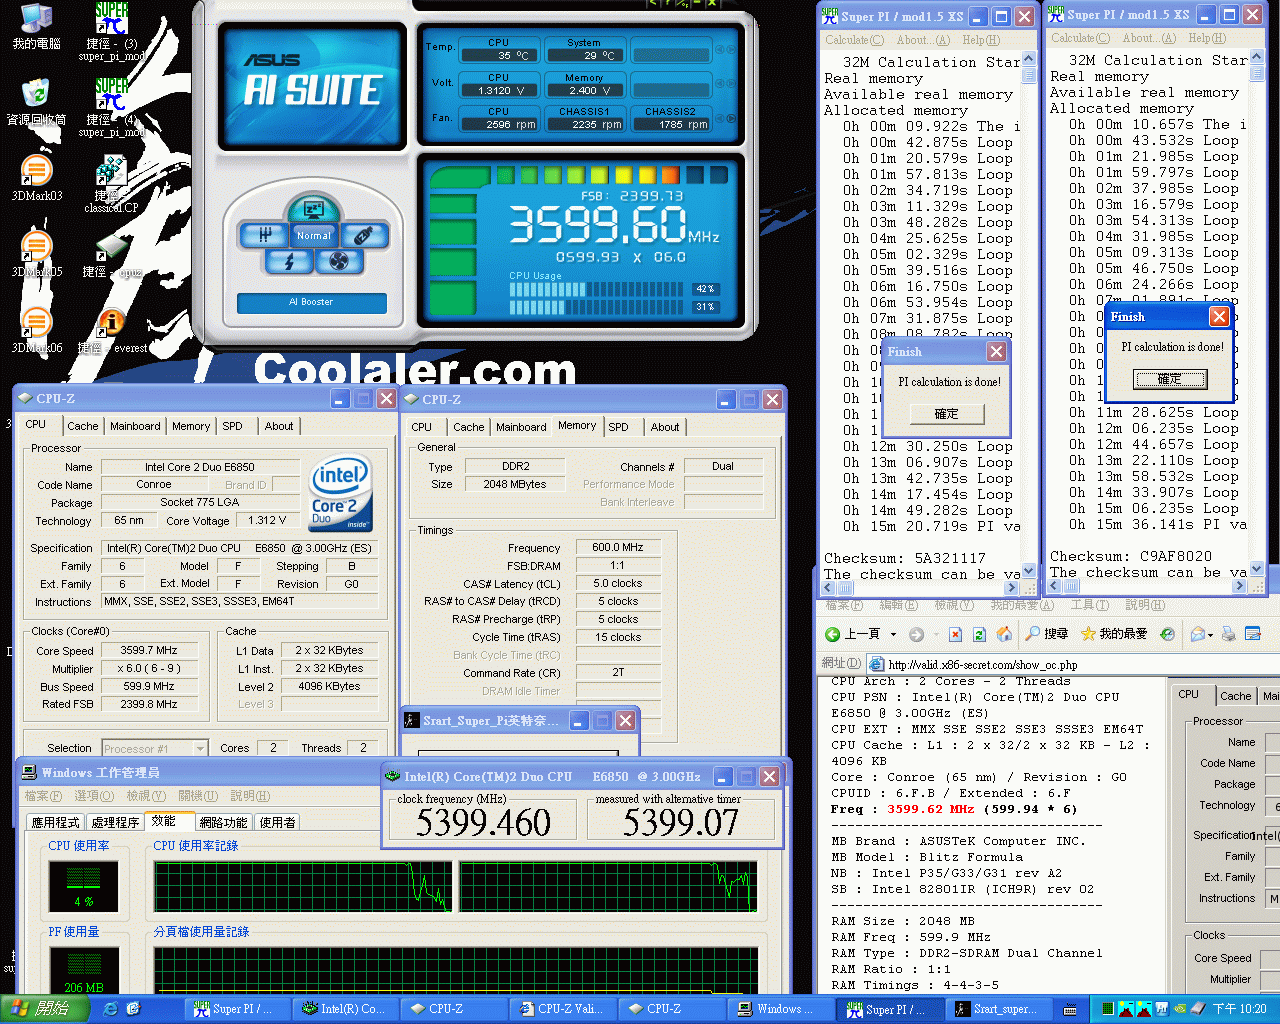This screenshot has height=1024, width=1280.
Task: Click the AI Booster button in AI Suite
Action: pyautogui.click(x=311, y=302)
